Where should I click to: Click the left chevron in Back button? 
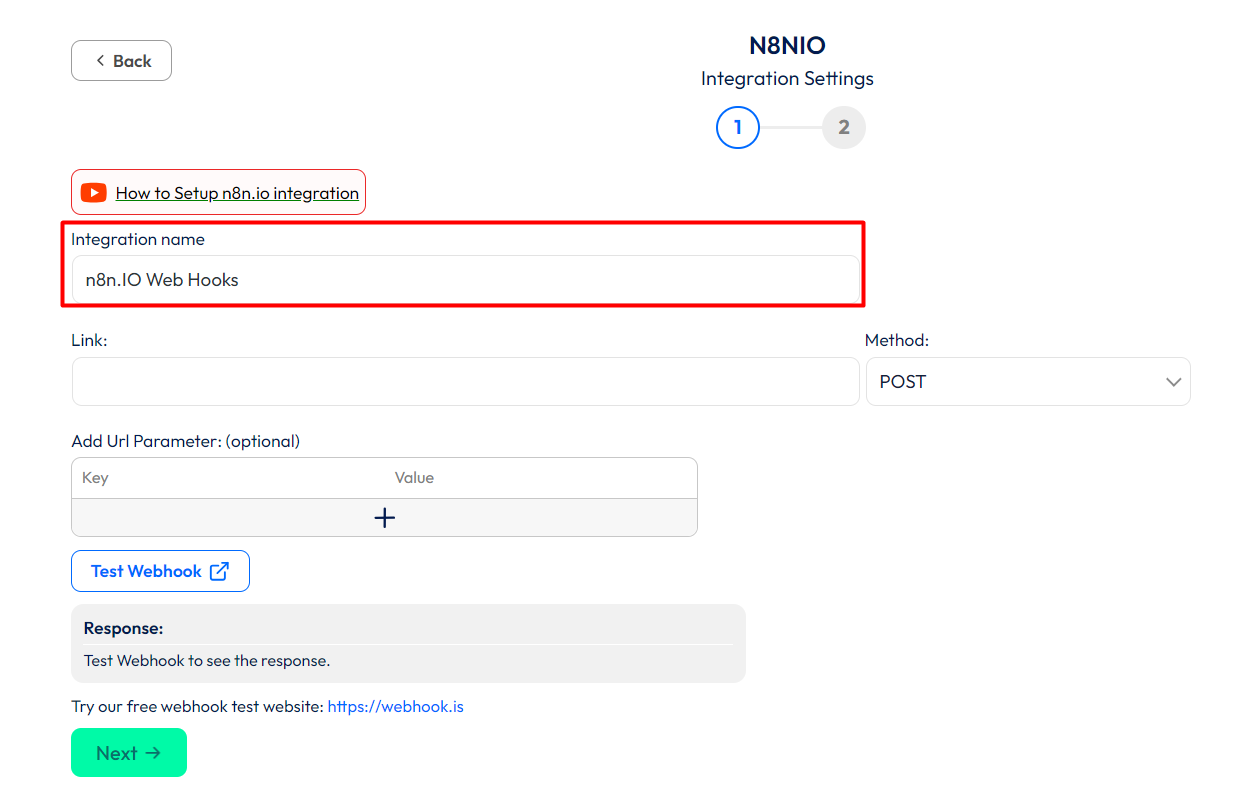[x=100, y=61]
